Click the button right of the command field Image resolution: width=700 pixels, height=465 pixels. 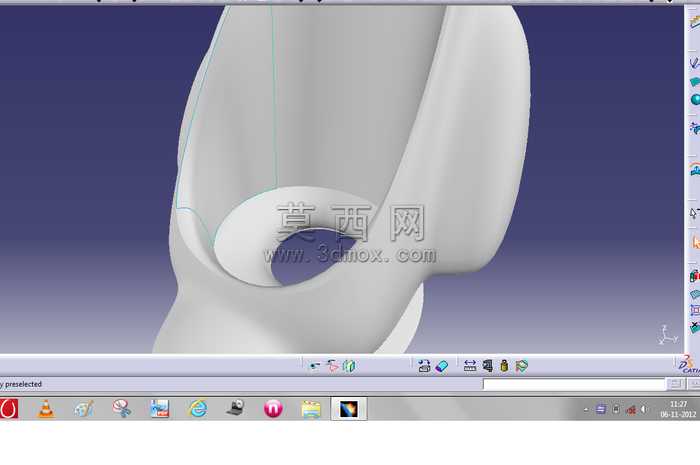(x=675, y=384)
